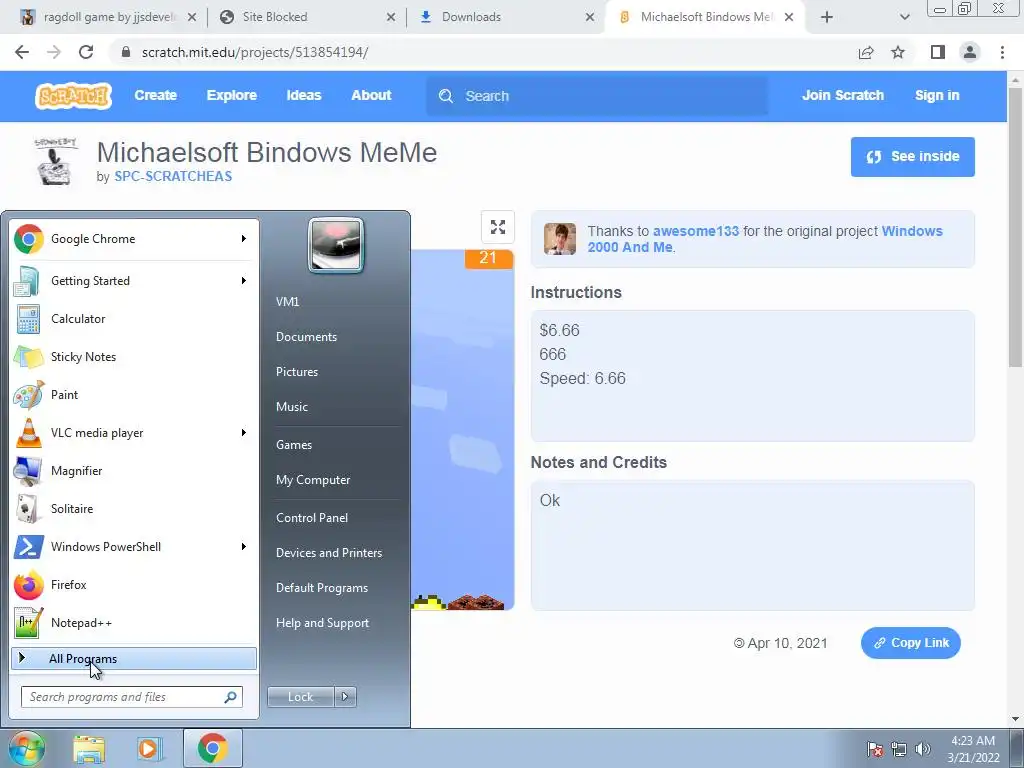Launch Notepad++
1024x768 pixels.
tap(134, 622)
